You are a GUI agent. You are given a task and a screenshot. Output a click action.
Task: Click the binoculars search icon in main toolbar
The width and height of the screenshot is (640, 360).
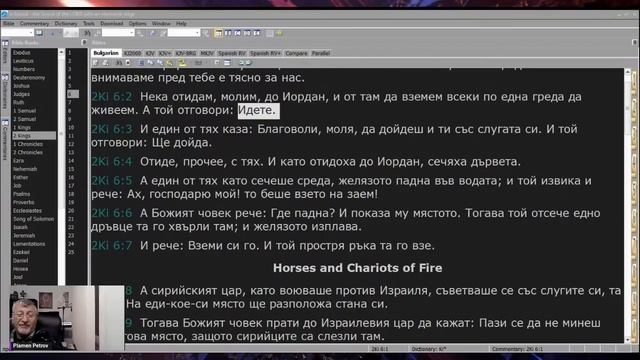(x=87, y=33)
